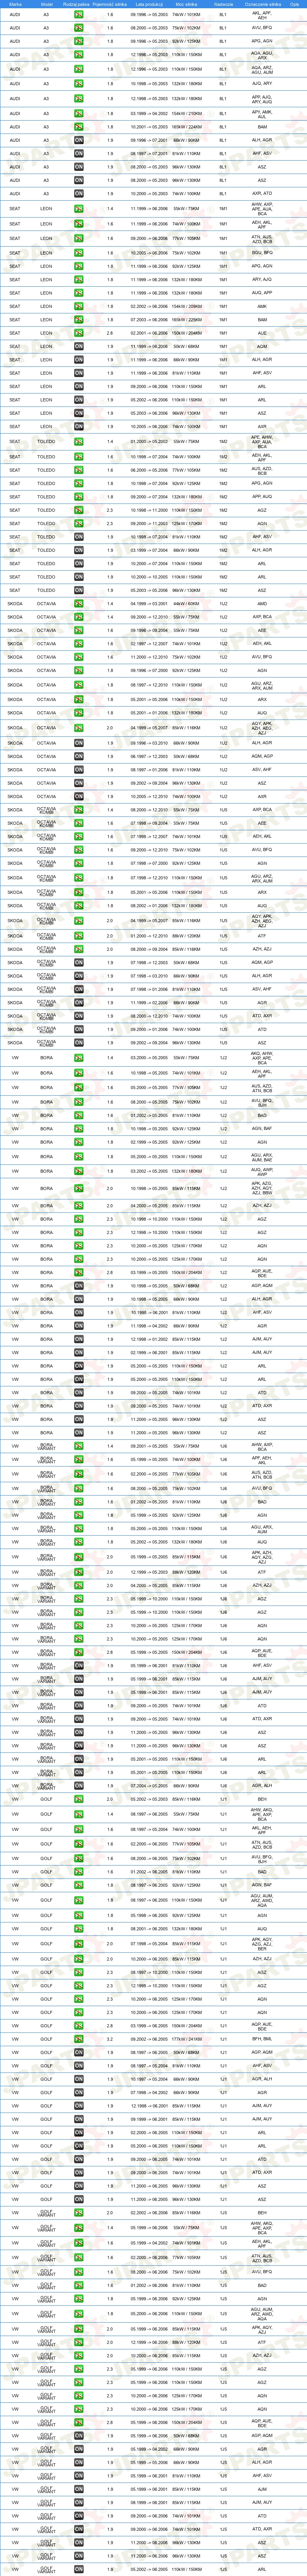Click the "Marka" column header
The image size is (307, 2576).
click(x=14, y=4)
